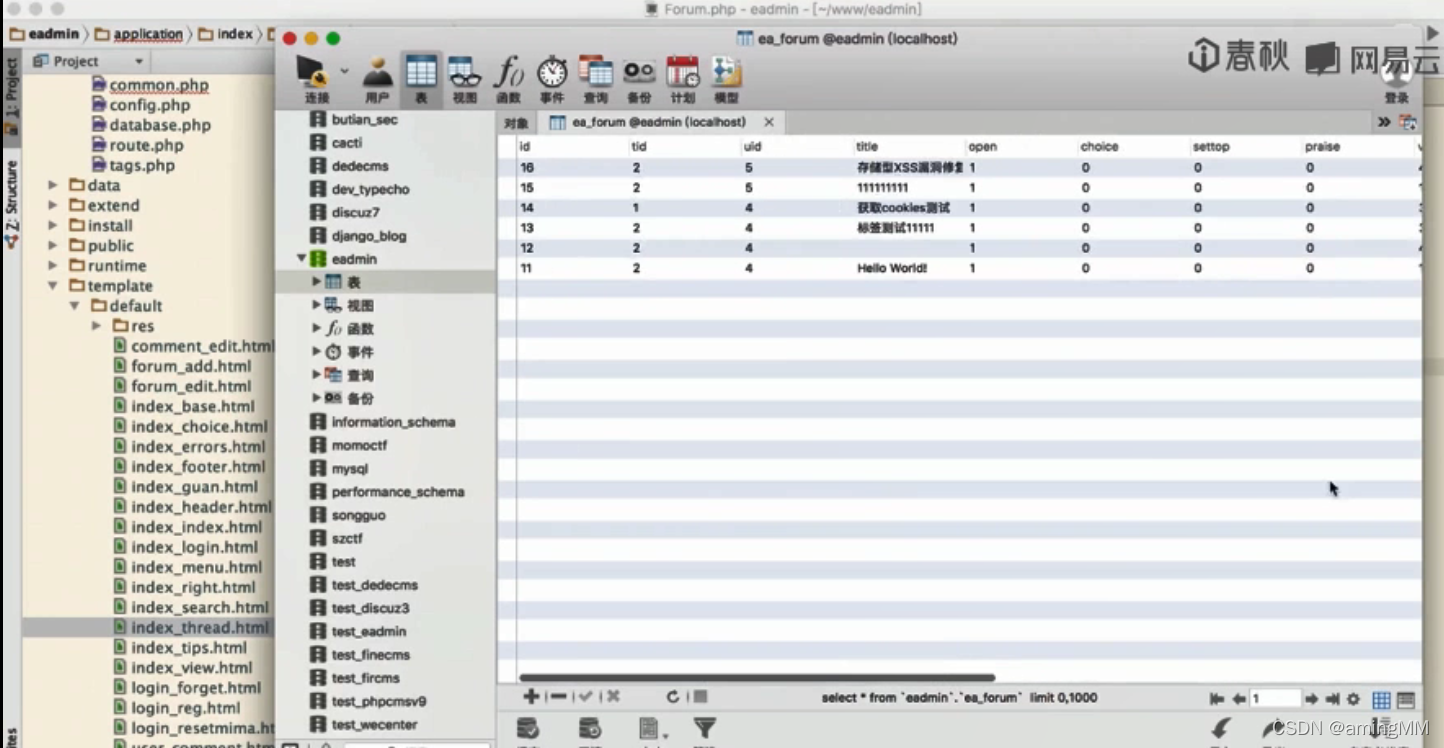Image resolution: width=1444 pixels, height=748 pixels.
Task: Expand the 事件 events node
Action: tap(316, 351)
